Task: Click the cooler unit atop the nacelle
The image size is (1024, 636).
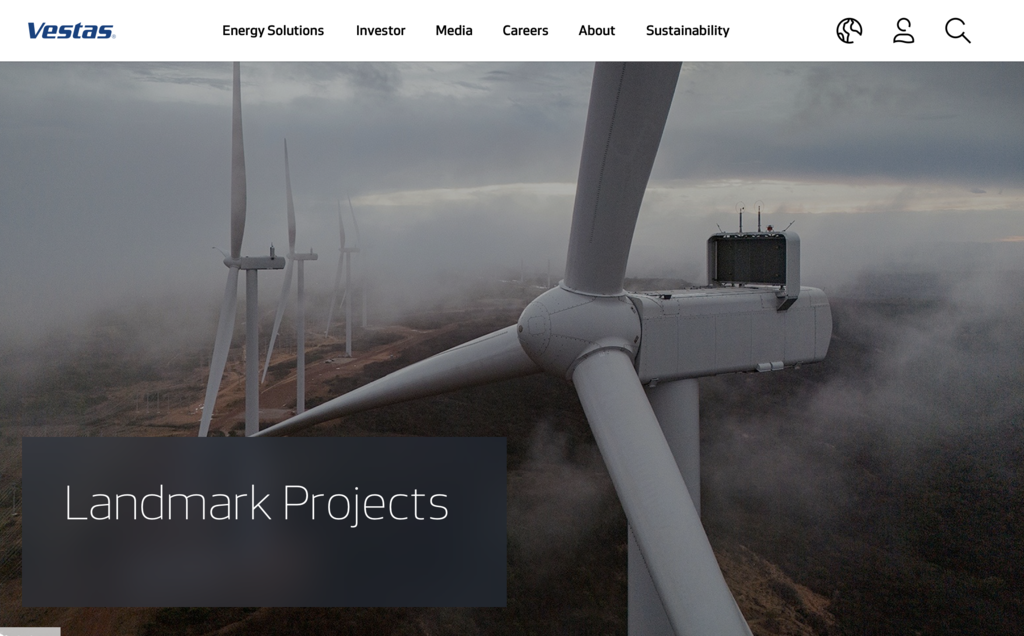Action: pyautogui.click(x=754, y=259)
